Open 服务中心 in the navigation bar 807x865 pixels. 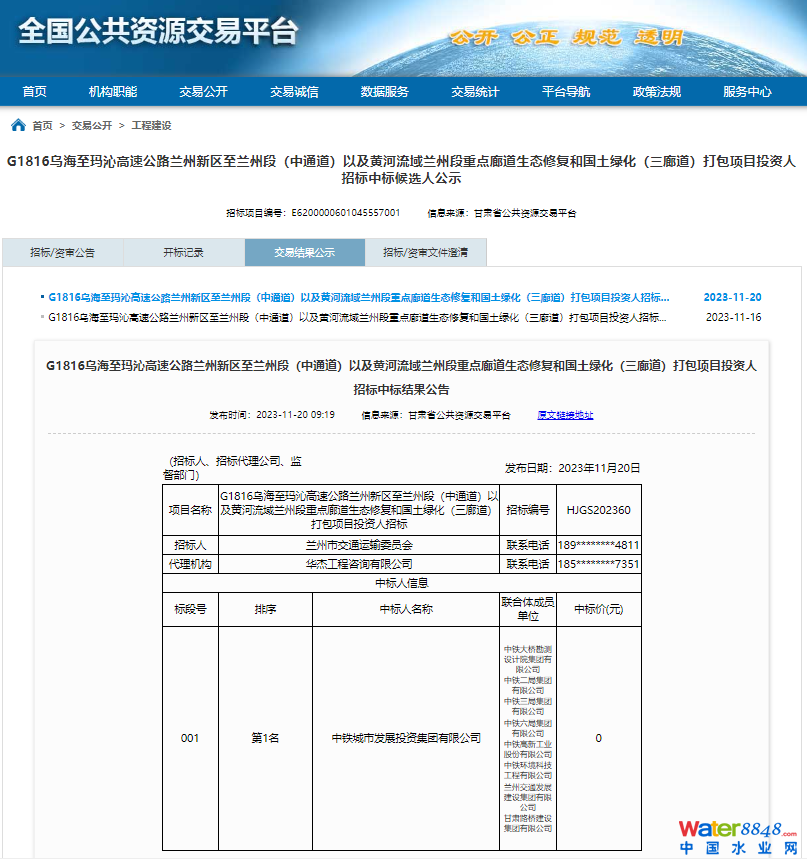coord(747,92)
